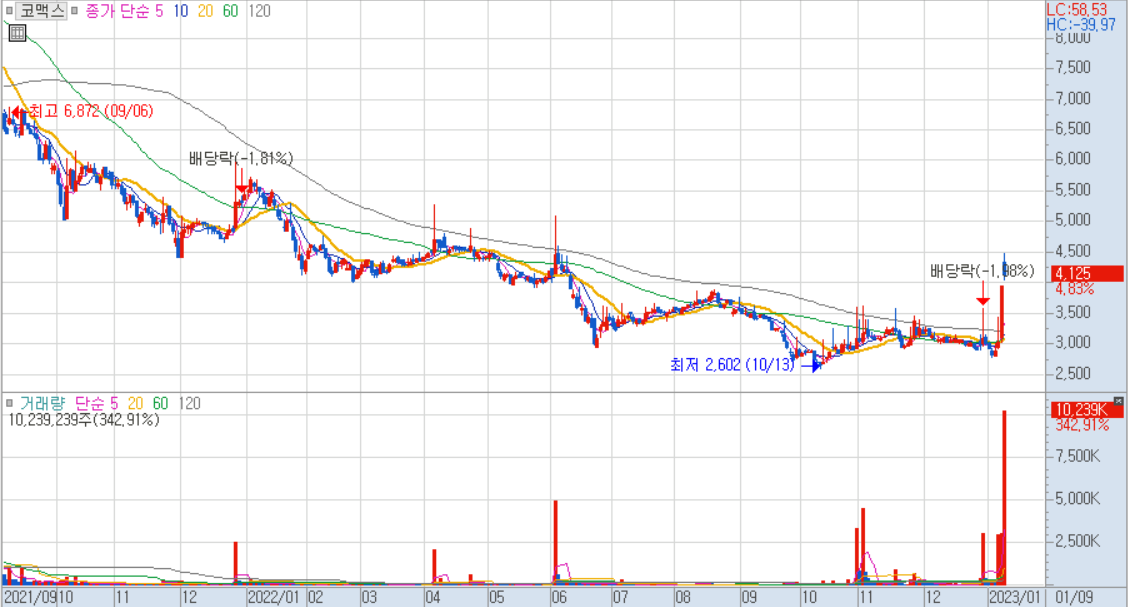
Task: Click the 7,000 price axis label
Action: (1073, 99)
